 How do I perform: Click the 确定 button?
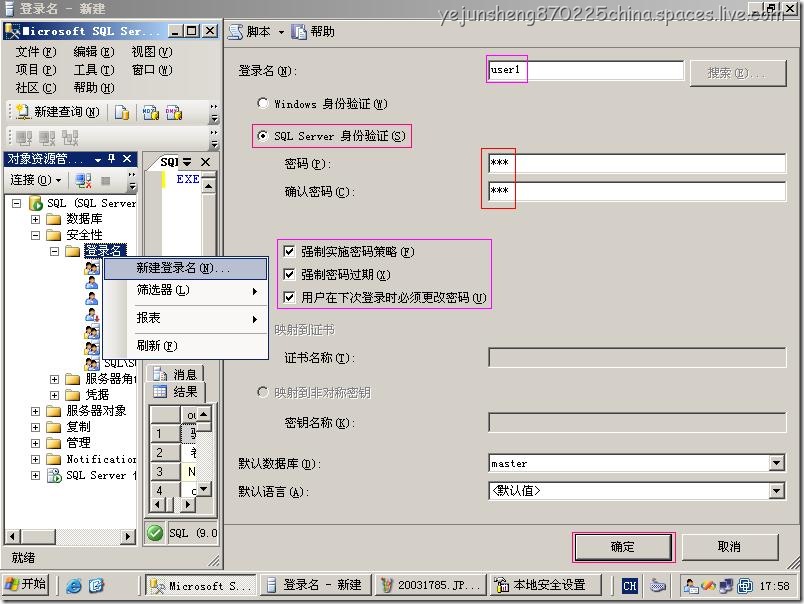point(623,547)
